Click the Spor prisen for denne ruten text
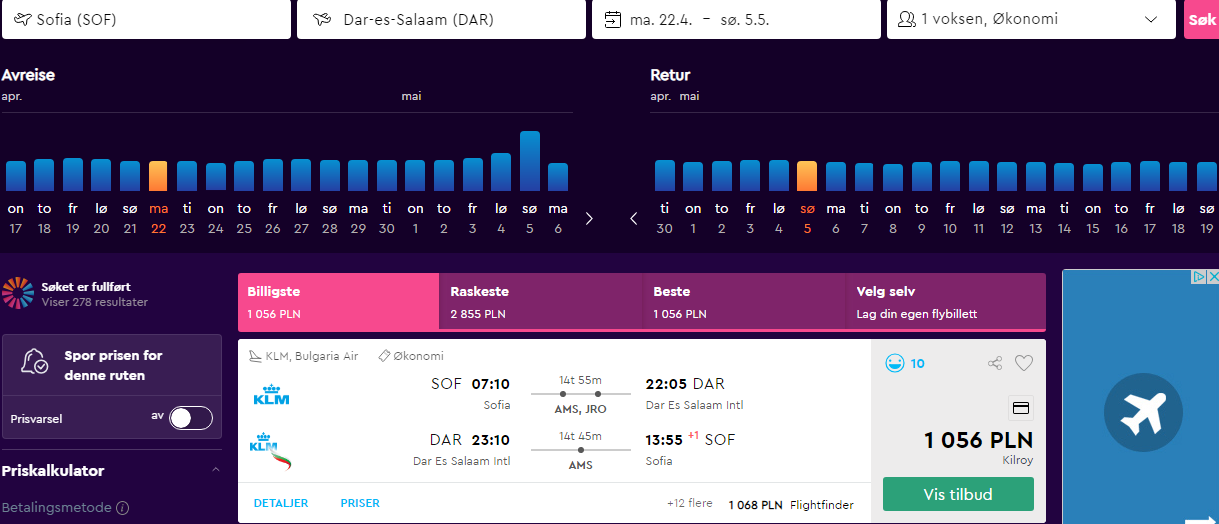Image resolution: width=1219 pixels, height=524 pixels. 113,365
